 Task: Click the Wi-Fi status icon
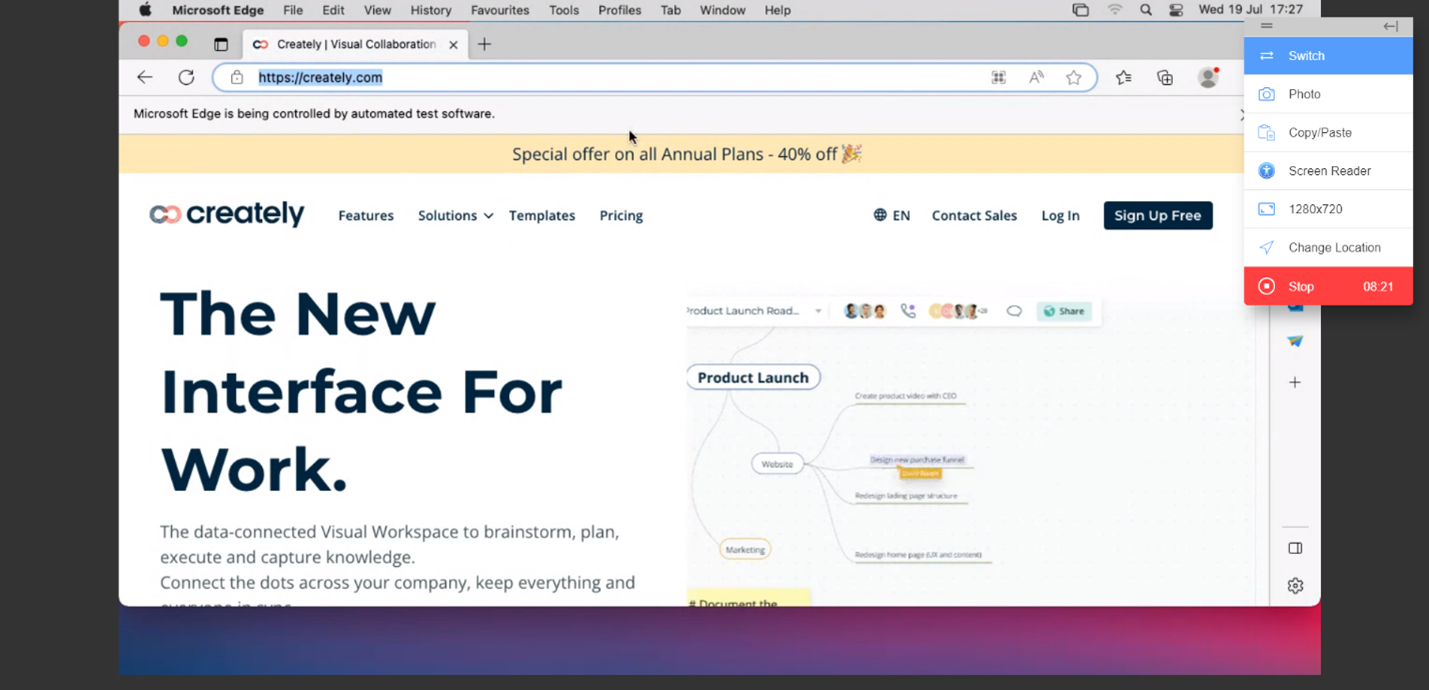[1114, 10]
